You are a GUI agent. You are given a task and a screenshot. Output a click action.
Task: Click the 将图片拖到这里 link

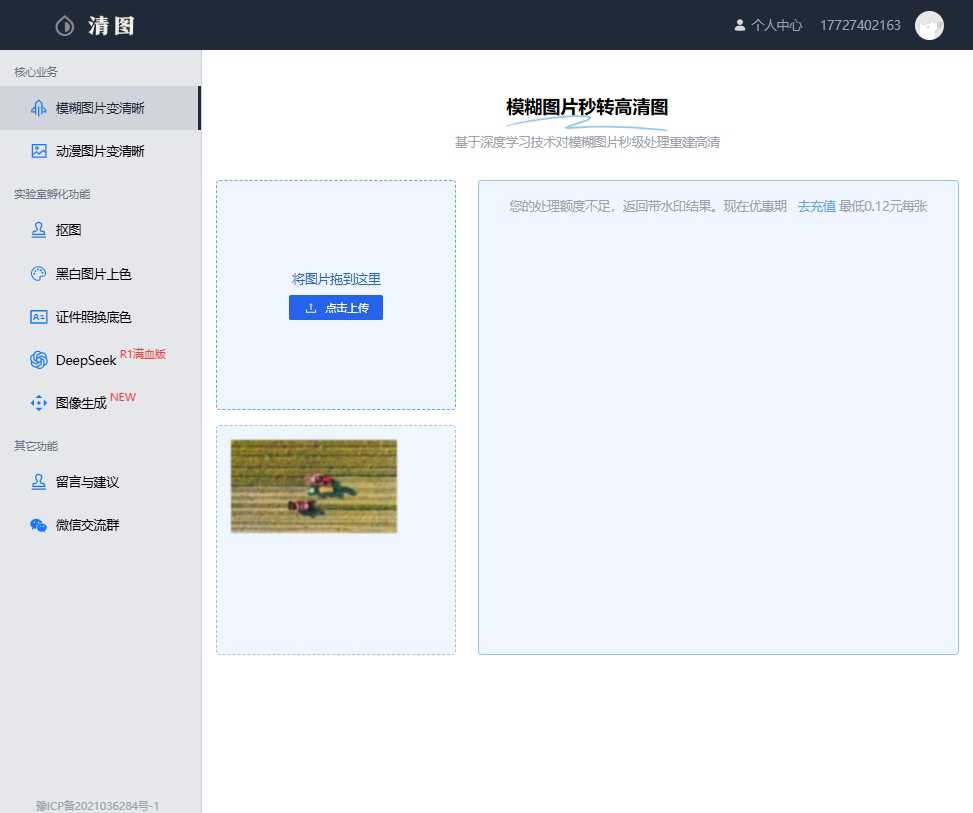[335, 278]
